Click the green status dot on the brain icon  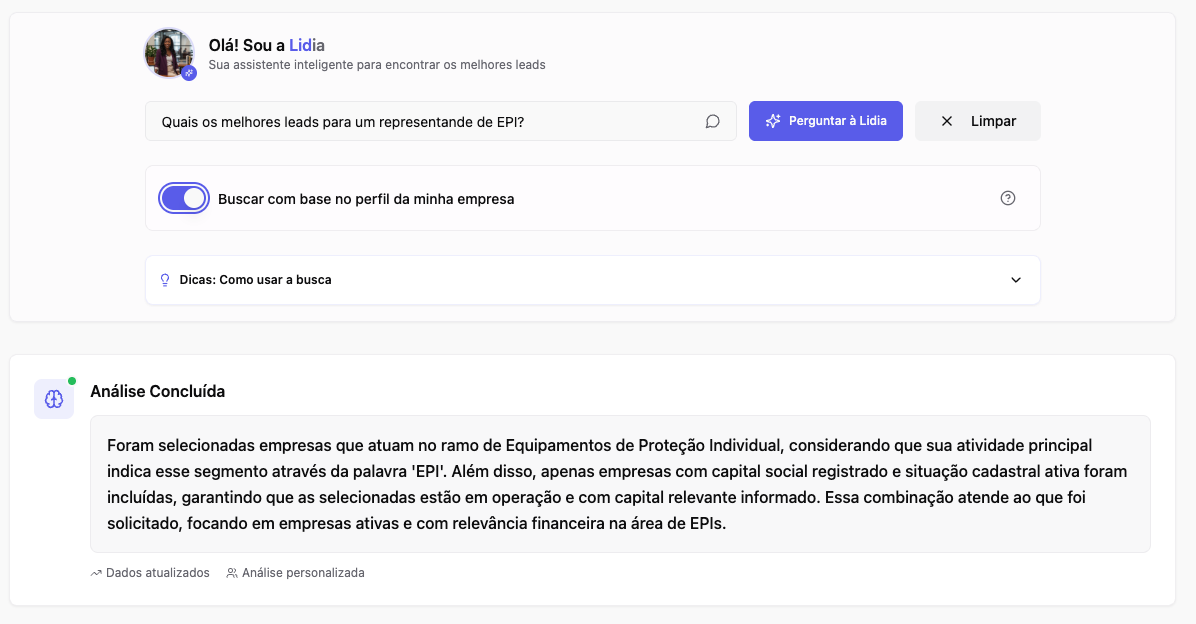pyautogui.click(x=70, y=380)
